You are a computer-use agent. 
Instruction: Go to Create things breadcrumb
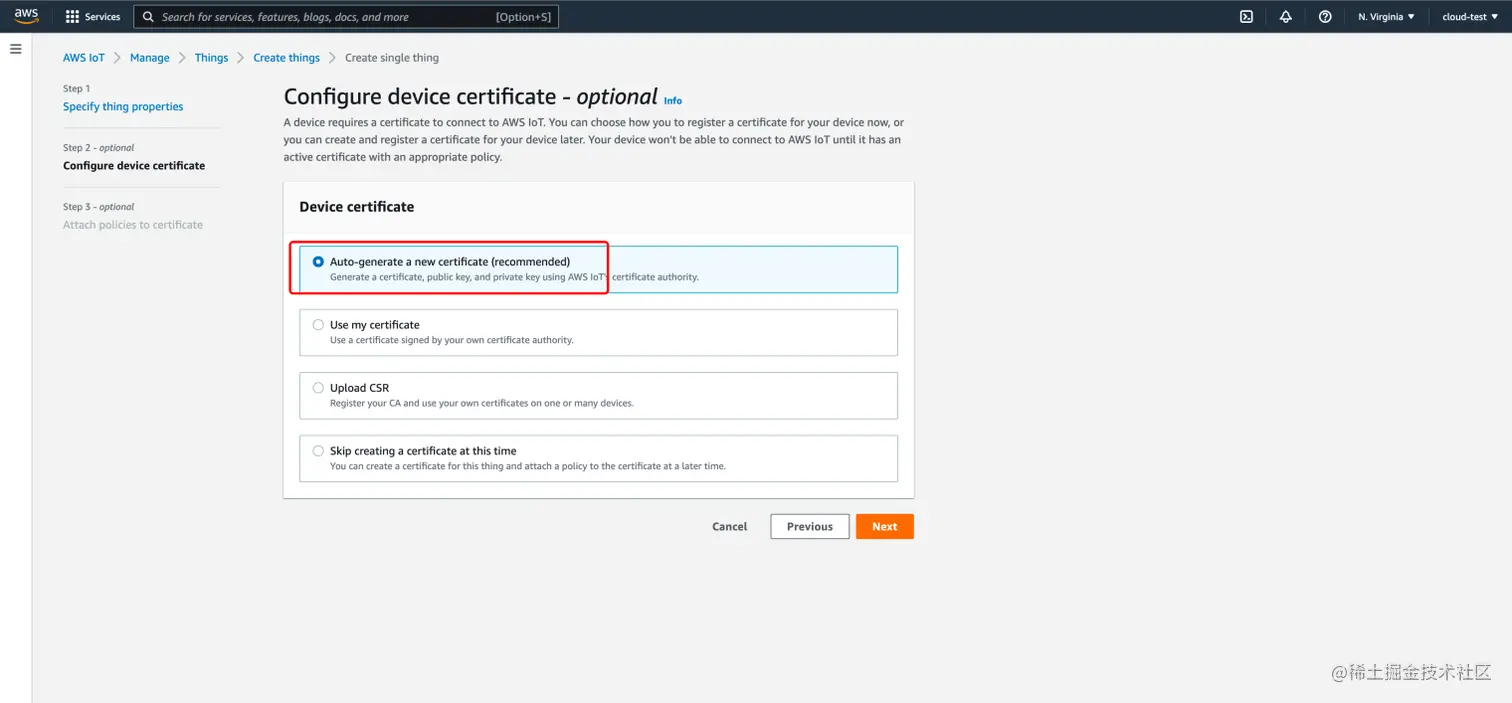click(286, 58)
